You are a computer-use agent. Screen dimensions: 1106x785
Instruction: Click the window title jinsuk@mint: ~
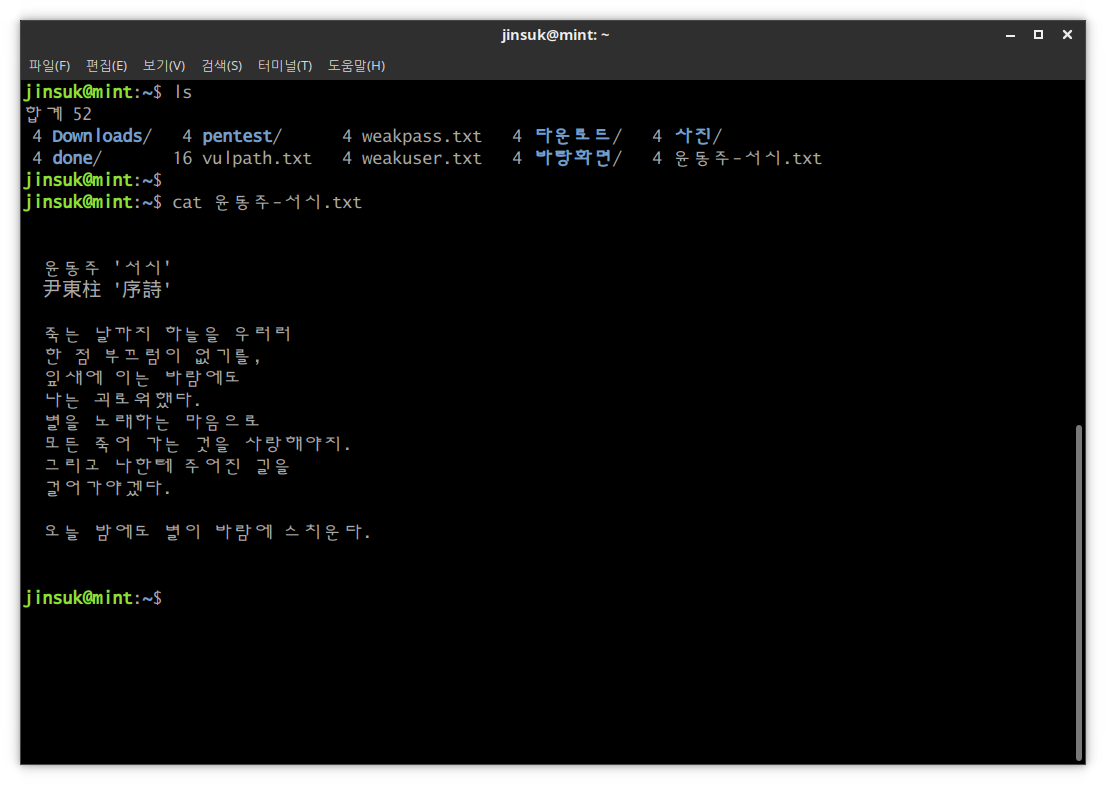(x=555, y=35)
